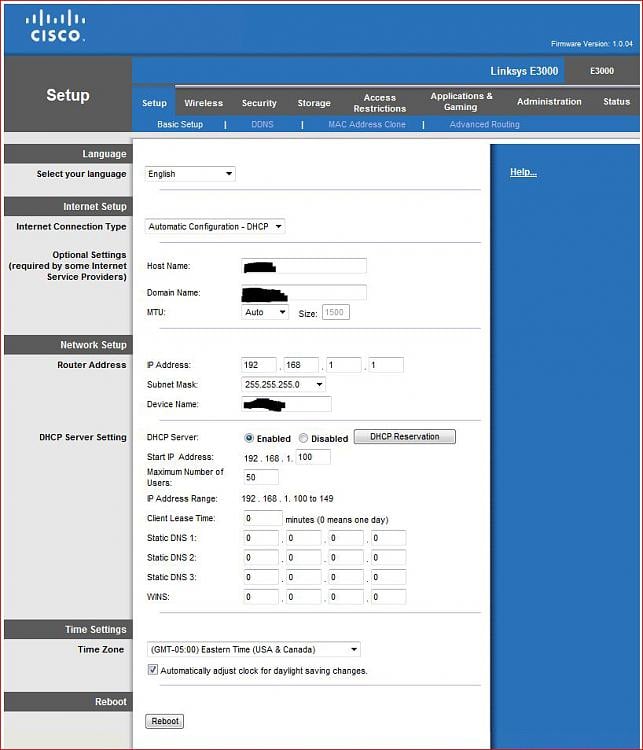Screen dimensions: 643x750
Task: Open the Applications & Gaming tab
Action: [461, 101]
